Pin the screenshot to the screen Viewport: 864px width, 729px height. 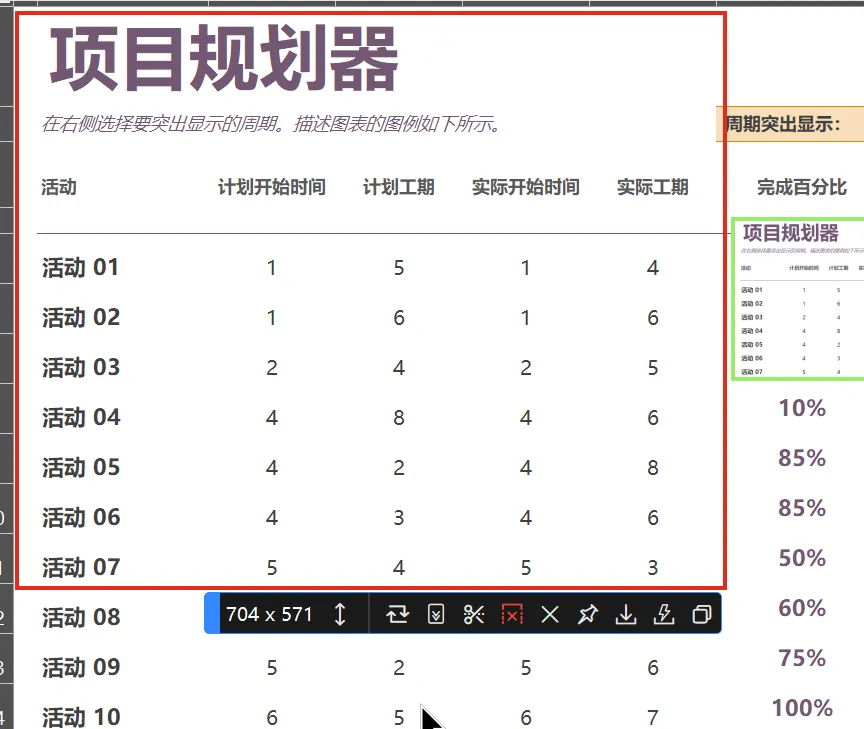tap(588, 615)
